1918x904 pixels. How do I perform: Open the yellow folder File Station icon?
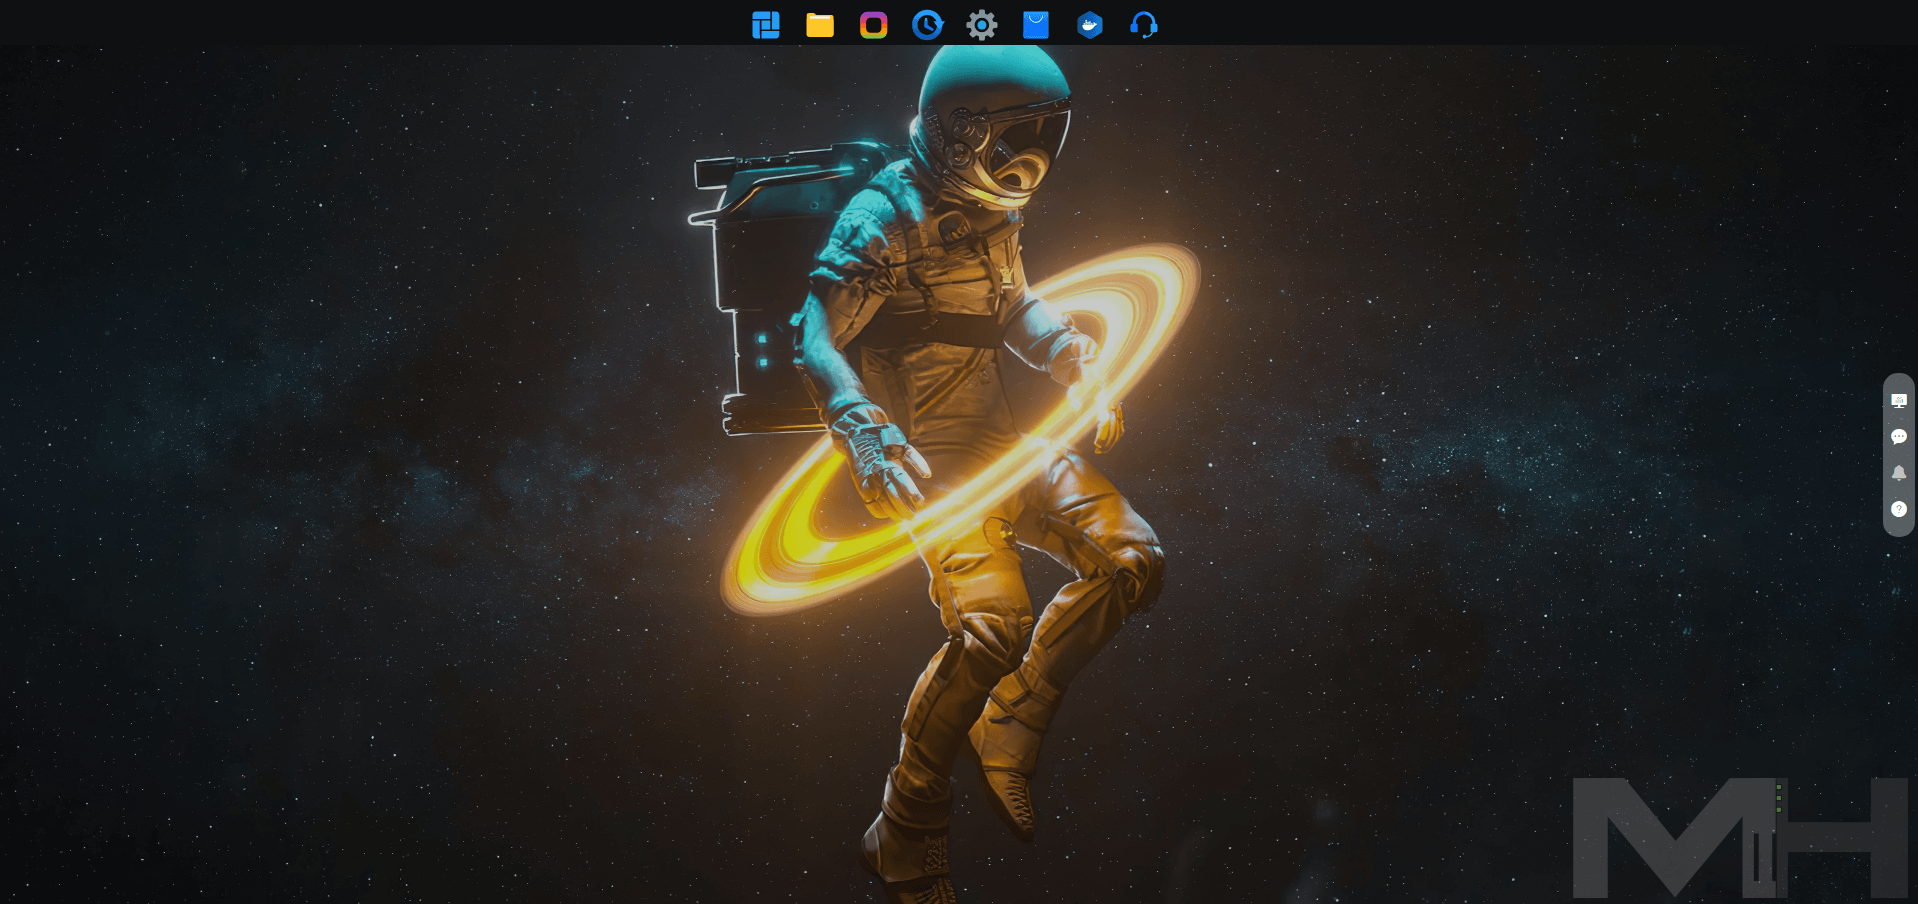pyautogui.click(x=820, y=25)
